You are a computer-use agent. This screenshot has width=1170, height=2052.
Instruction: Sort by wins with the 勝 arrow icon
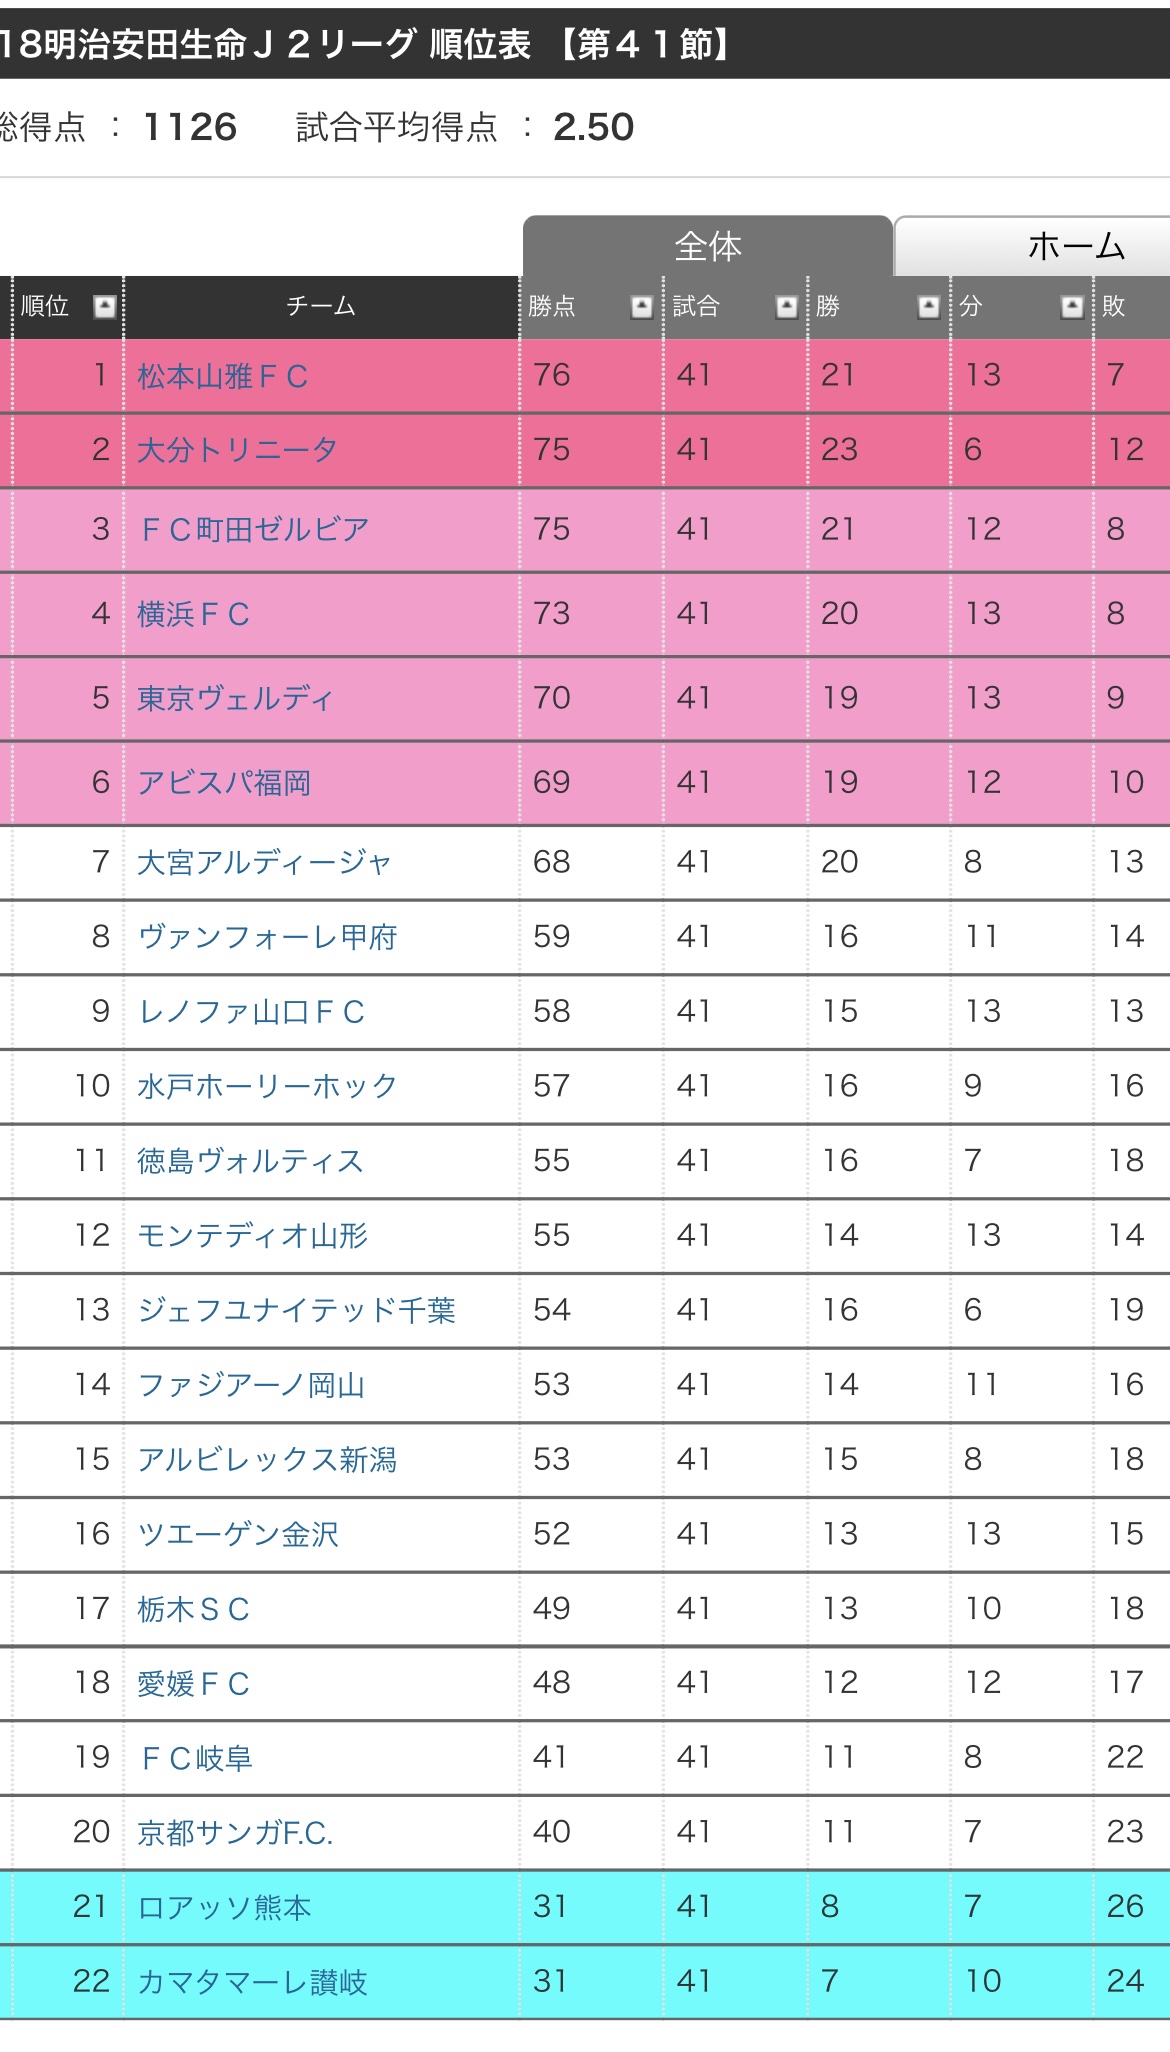[x=929, y=307]
